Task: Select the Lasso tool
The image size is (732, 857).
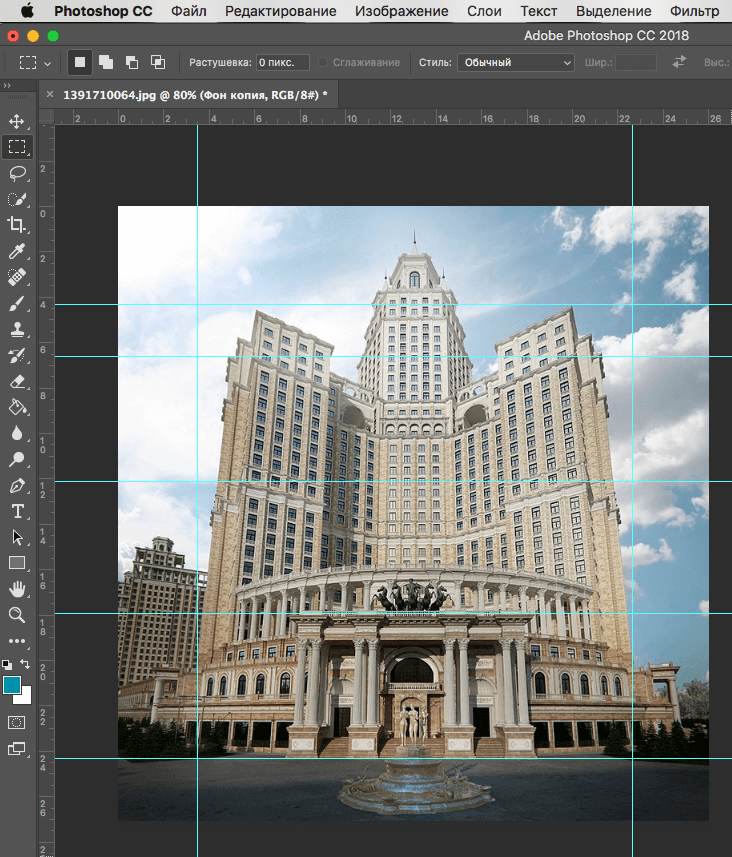Action: click(17, 173)
